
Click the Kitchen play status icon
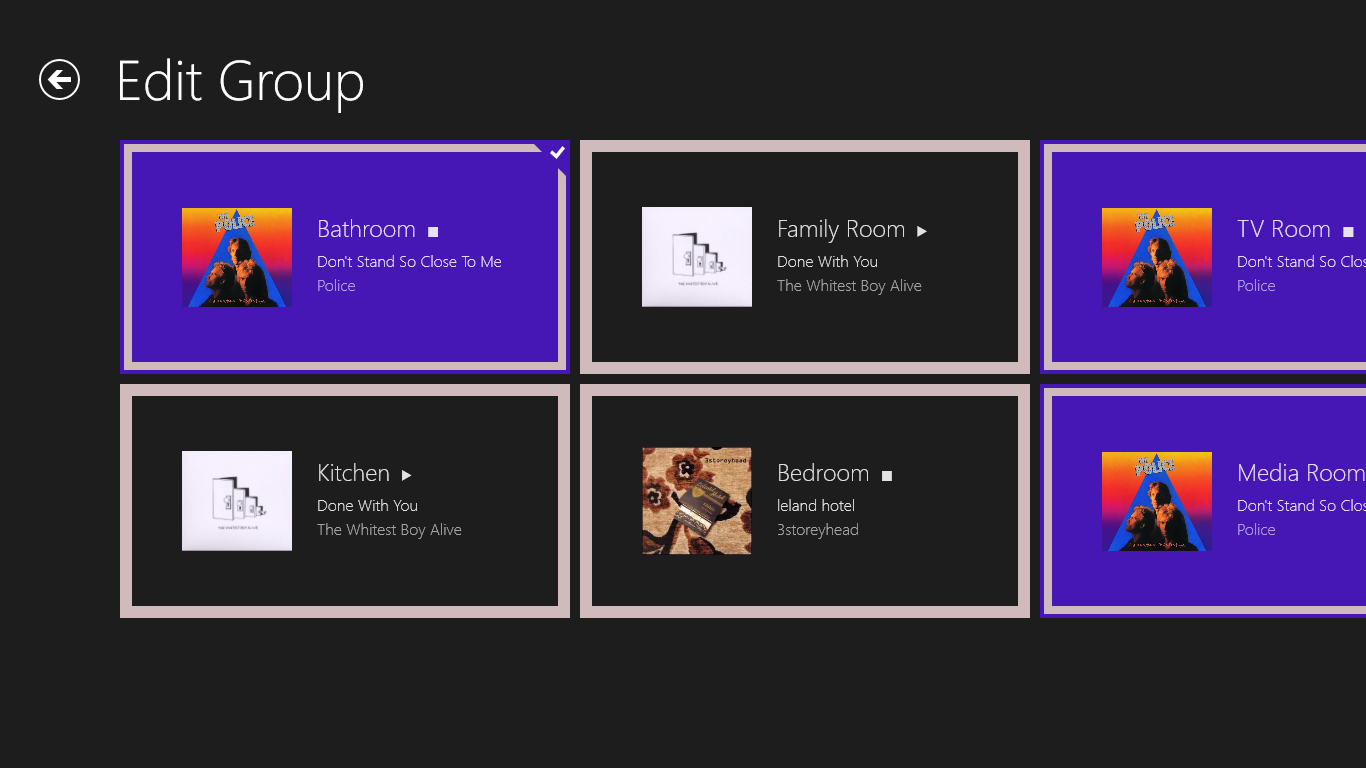[x=407, y=476]
